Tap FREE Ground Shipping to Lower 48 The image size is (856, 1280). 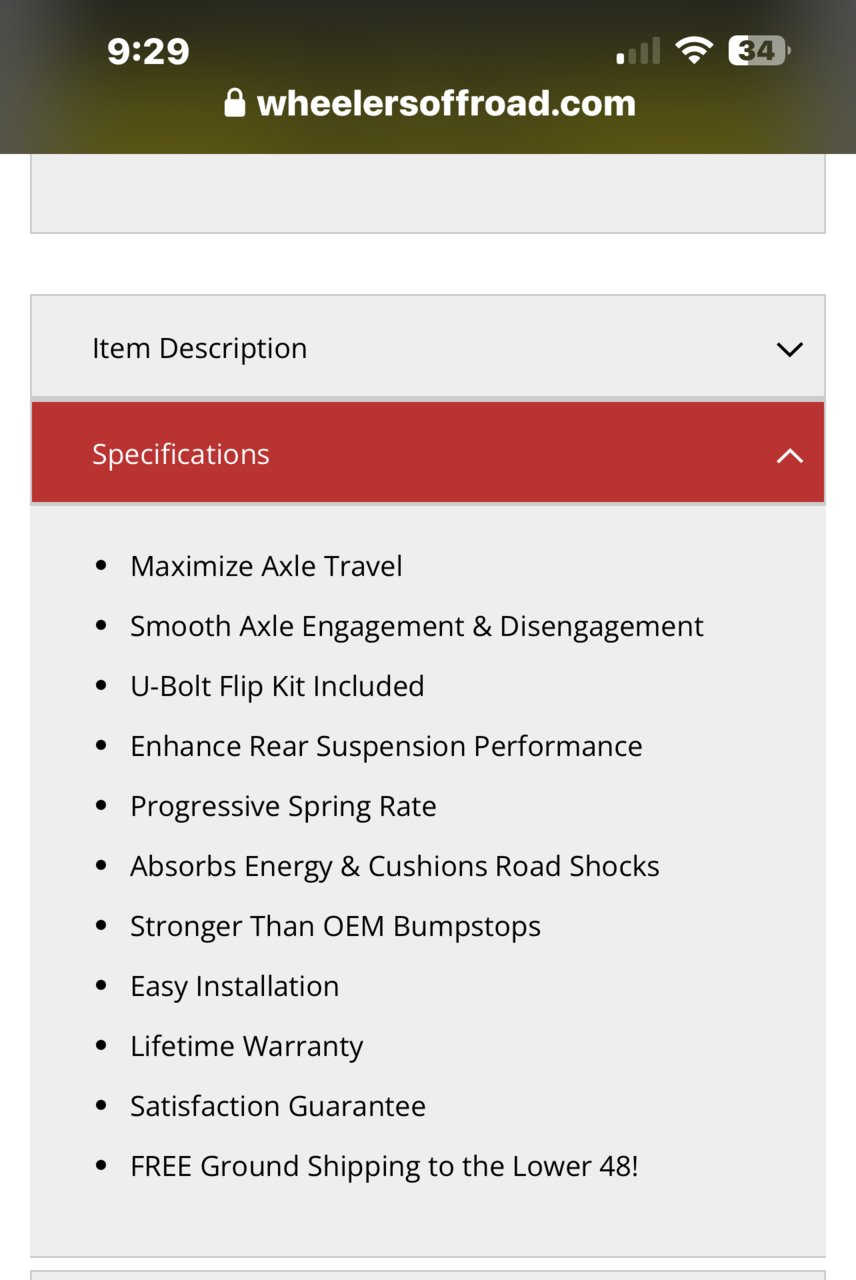384,1166
